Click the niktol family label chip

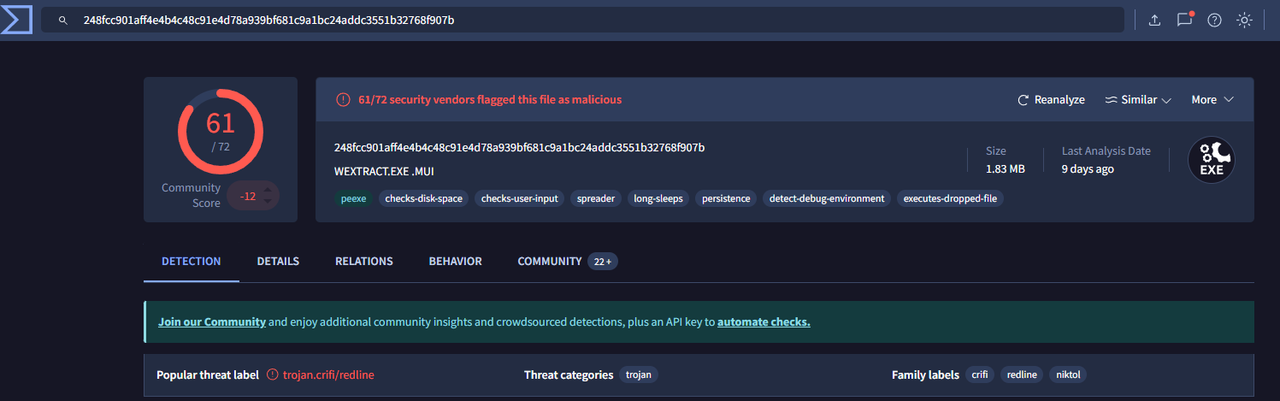pyautogui.click(x=1068, y=375)
